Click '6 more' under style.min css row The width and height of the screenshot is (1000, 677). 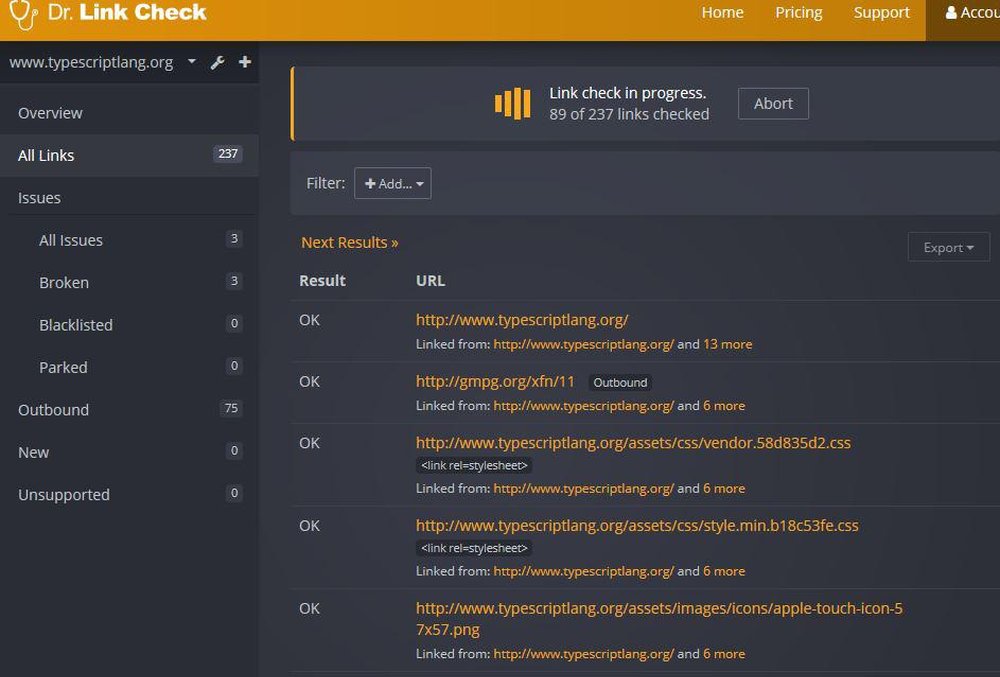(724, 571)
